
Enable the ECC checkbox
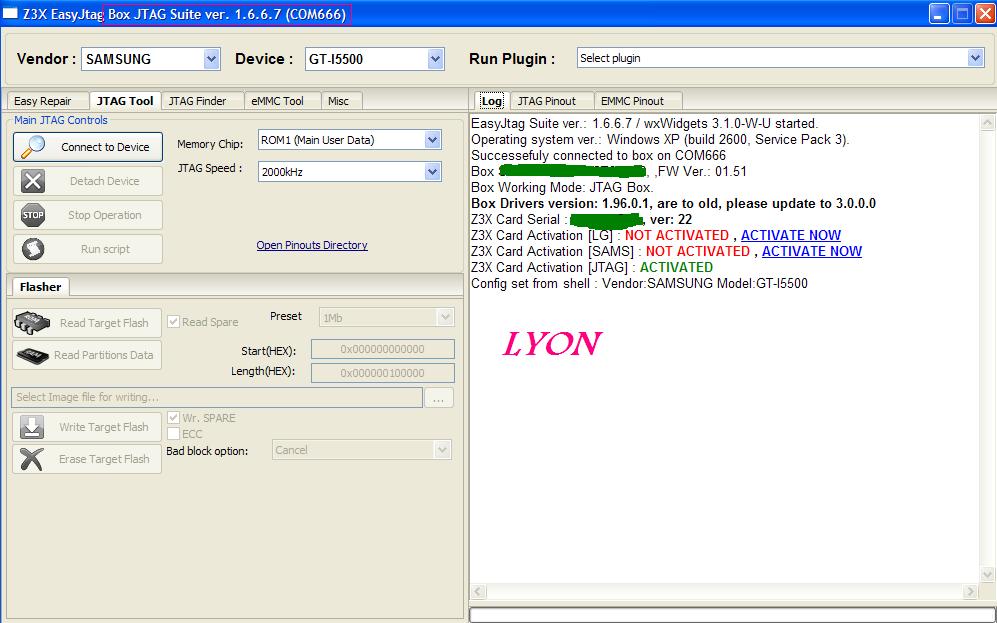point(173,434)
